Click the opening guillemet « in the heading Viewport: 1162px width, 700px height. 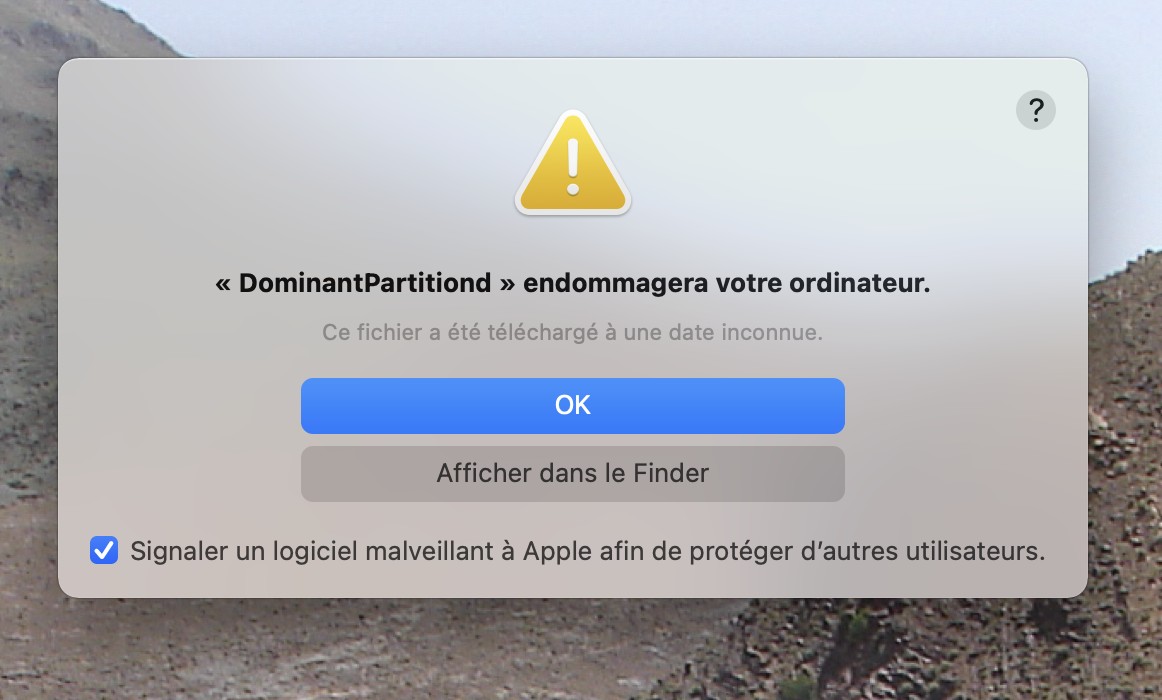coord(223,284)
